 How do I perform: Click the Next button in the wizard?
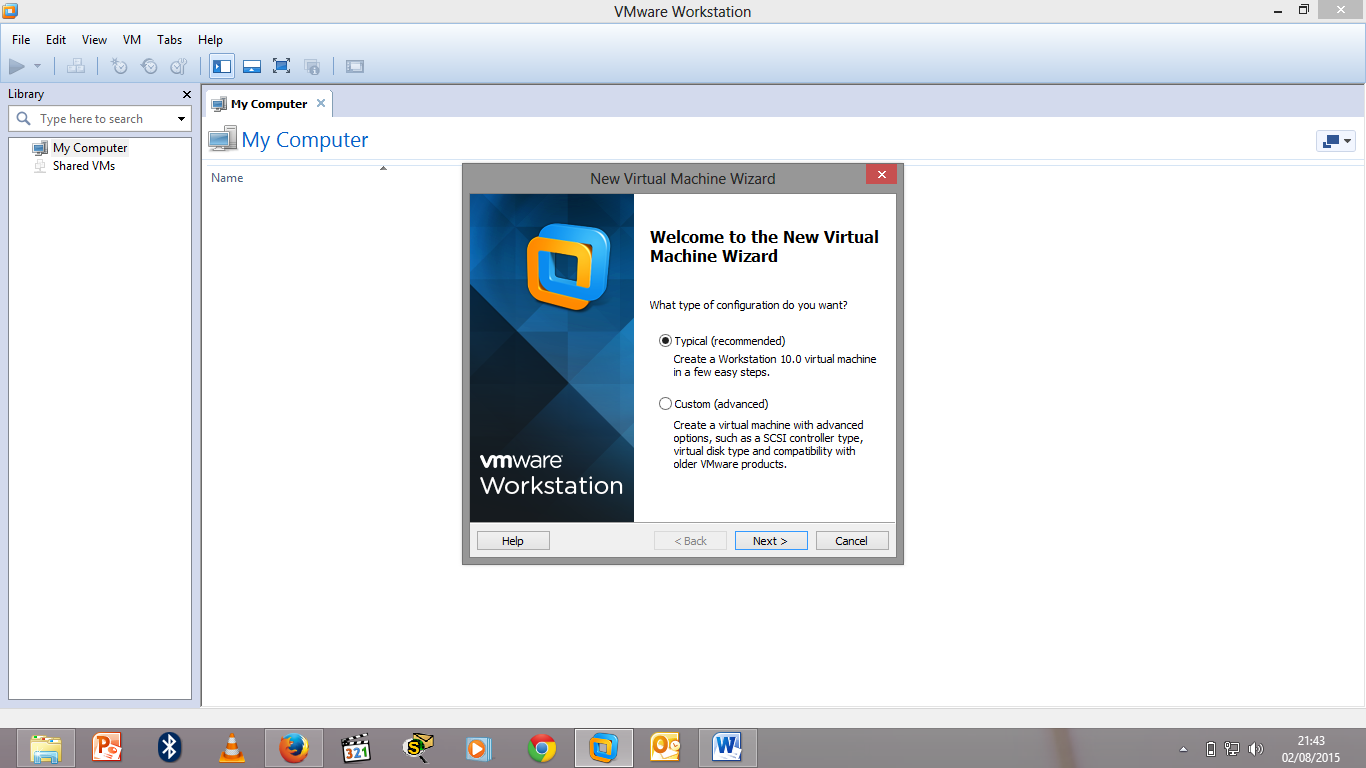[770, 540]
